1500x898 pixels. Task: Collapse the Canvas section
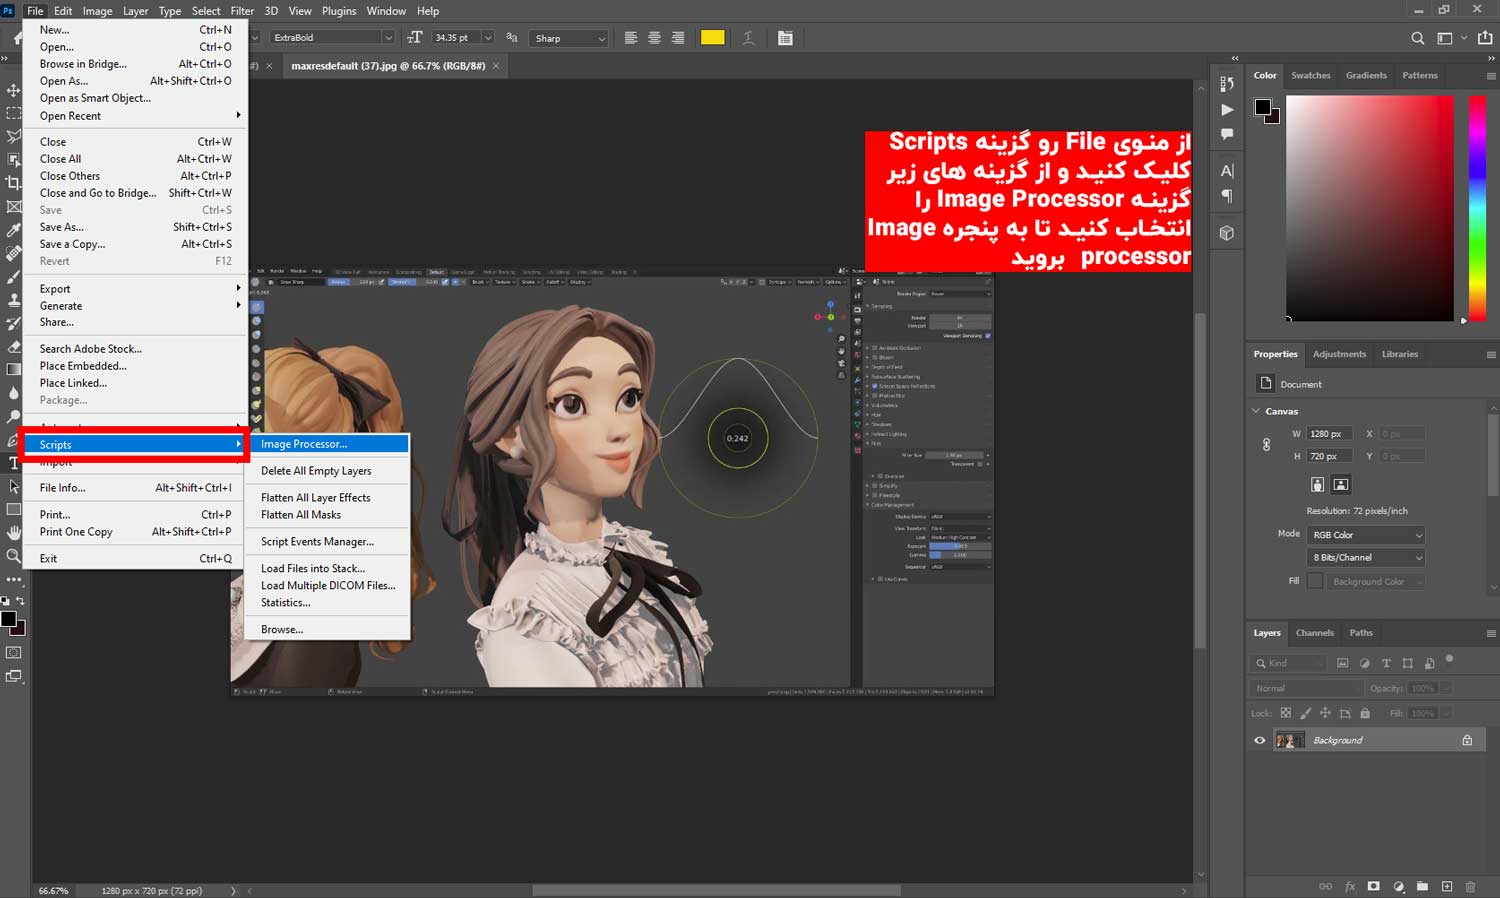point(1257,411)
